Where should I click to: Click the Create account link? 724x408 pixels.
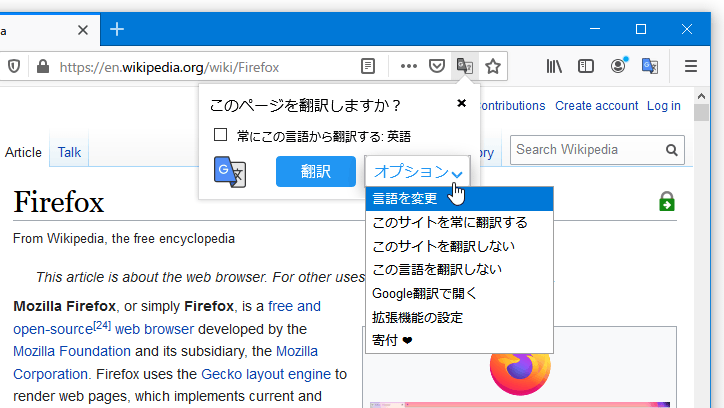pos(597,106)
